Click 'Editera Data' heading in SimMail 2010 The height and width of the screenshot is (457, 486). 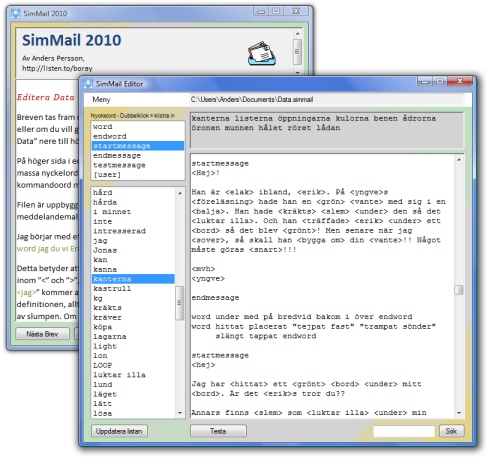point(46,97)
